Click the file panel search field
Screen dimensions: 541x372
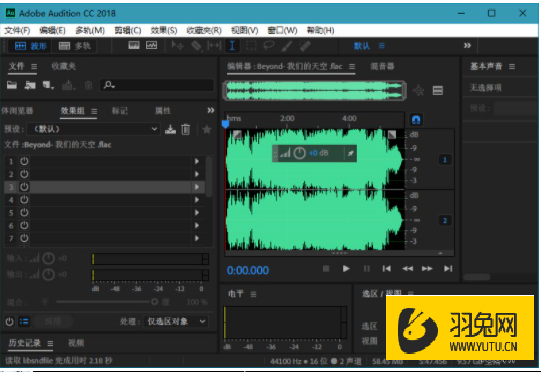[x=157, y=85]
